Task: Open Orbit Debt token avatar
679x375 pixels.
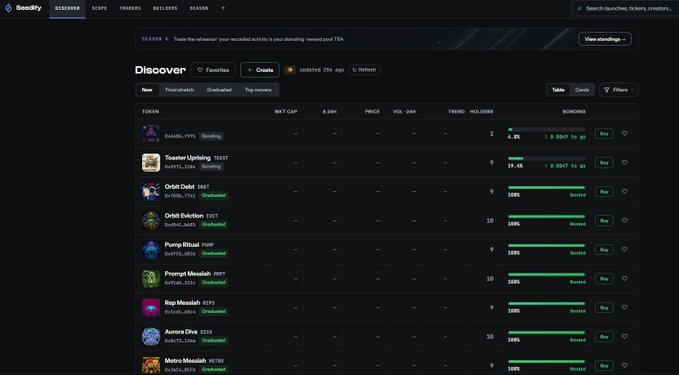Action: point(151,191)
